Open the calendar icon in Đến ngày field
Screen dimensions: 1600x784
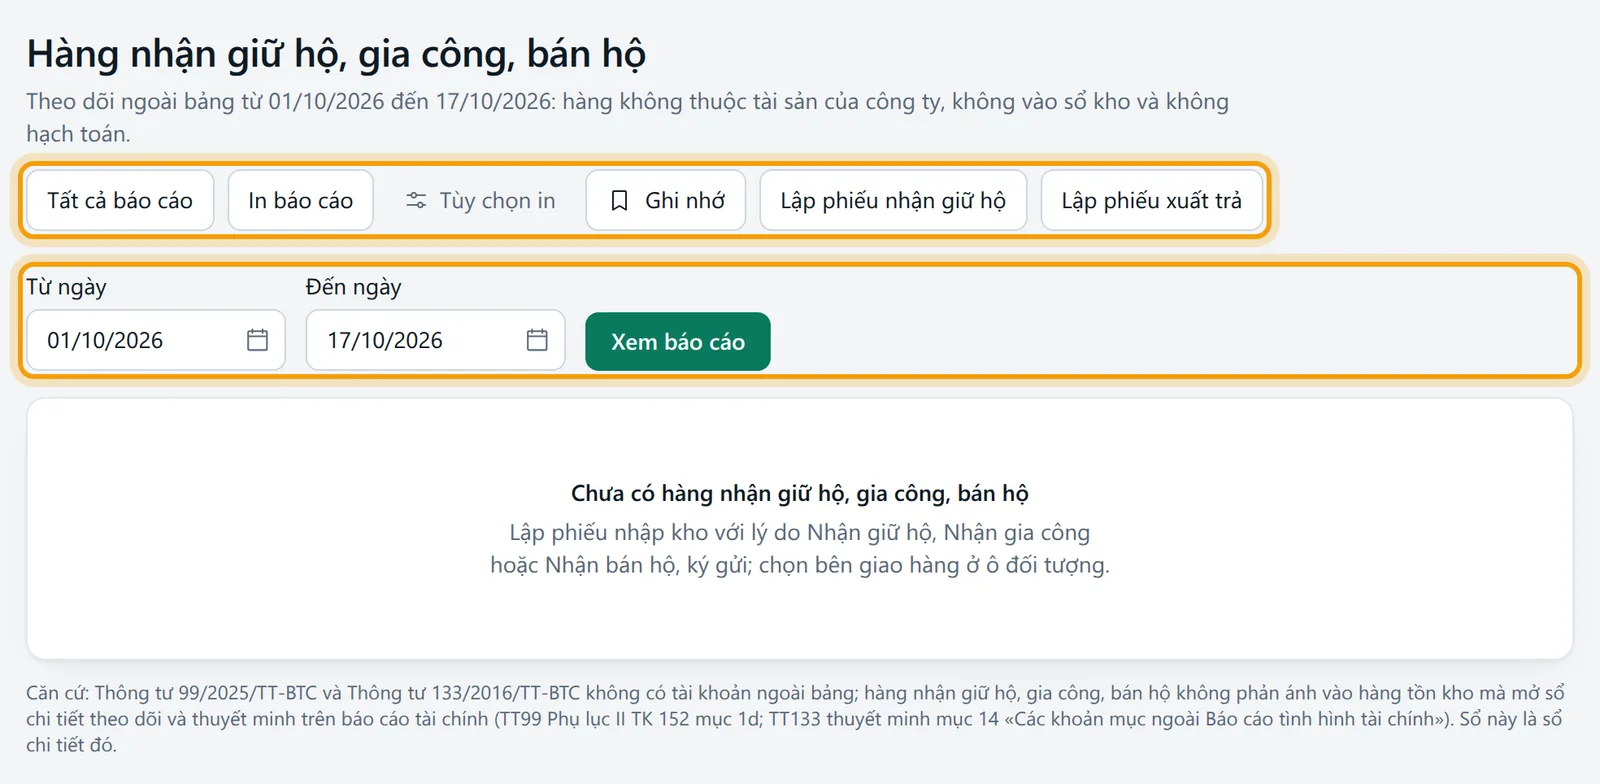[x=537, y=340]
